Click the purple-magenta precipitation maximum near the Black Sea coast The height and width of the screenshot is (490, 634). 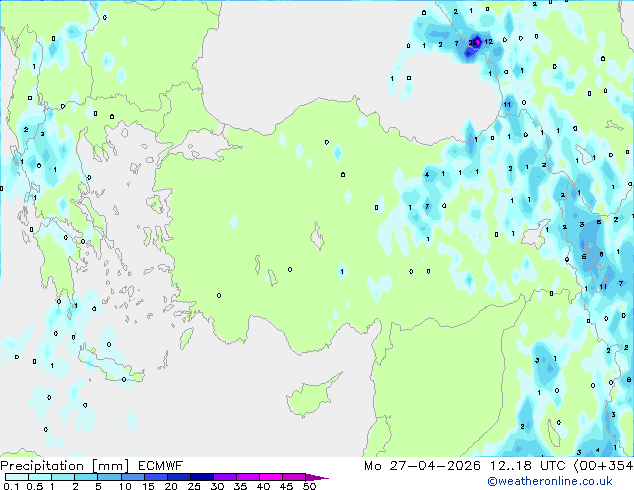[x=478, y=41]
